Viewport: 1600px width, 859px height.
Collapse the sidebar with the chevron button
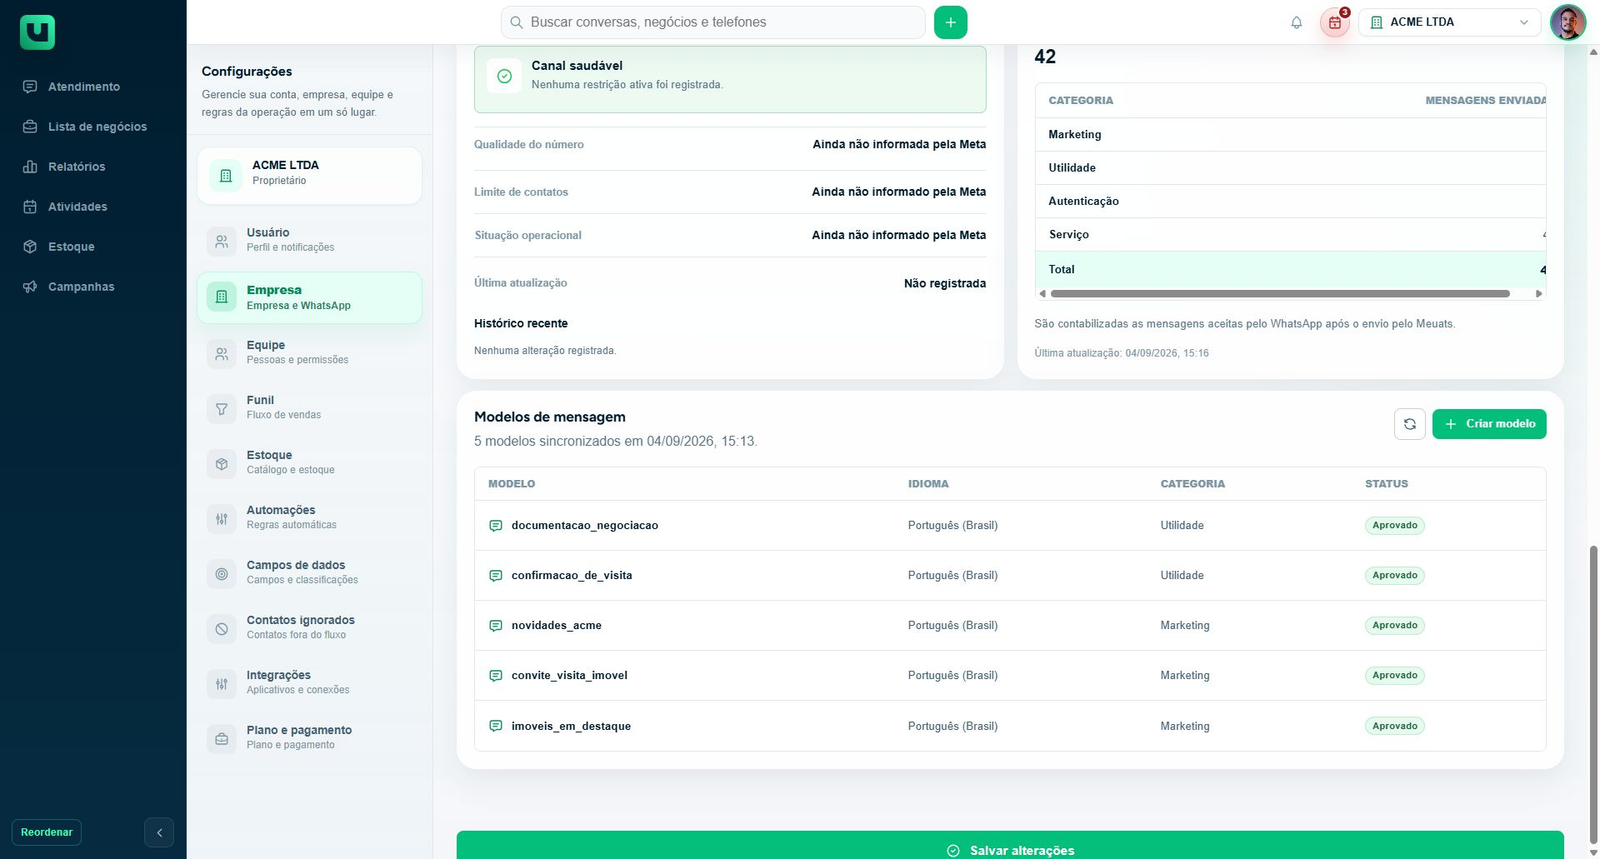159,832
